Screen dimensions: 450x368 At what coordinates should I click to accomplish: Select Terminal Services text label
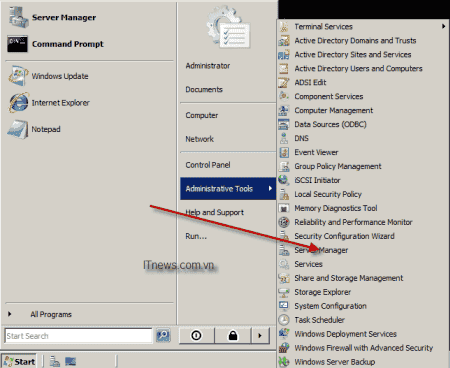[323, 27]
